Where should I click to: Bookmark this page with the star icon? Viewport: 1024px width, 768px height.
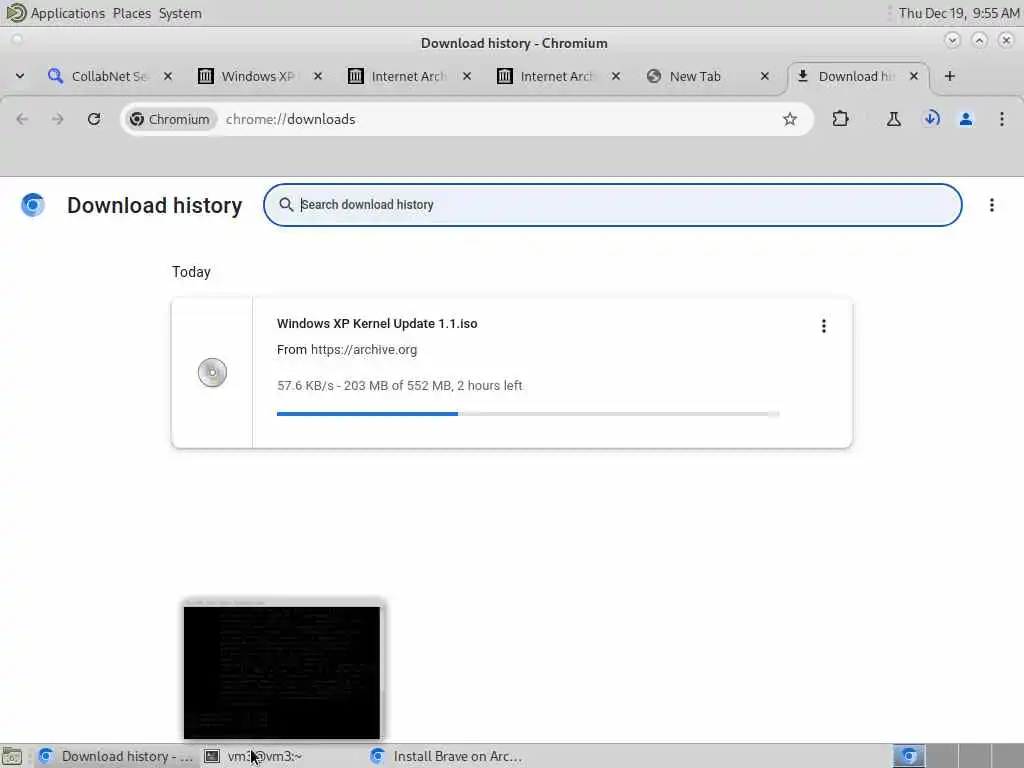tap(790, 119)
